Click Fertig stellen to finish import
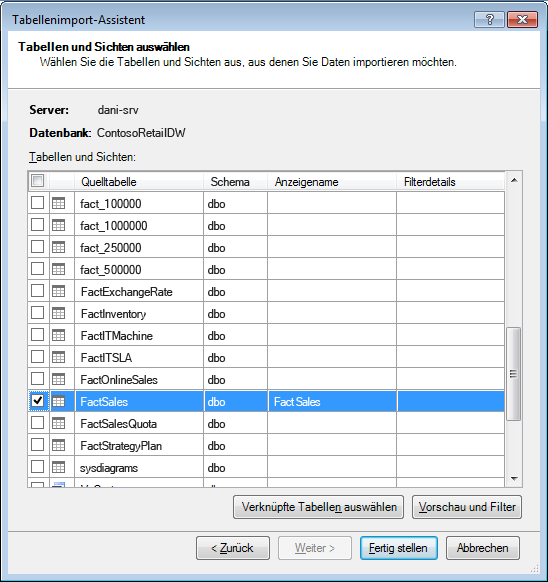This screenshot has height=582, width=548. [398, 548]
